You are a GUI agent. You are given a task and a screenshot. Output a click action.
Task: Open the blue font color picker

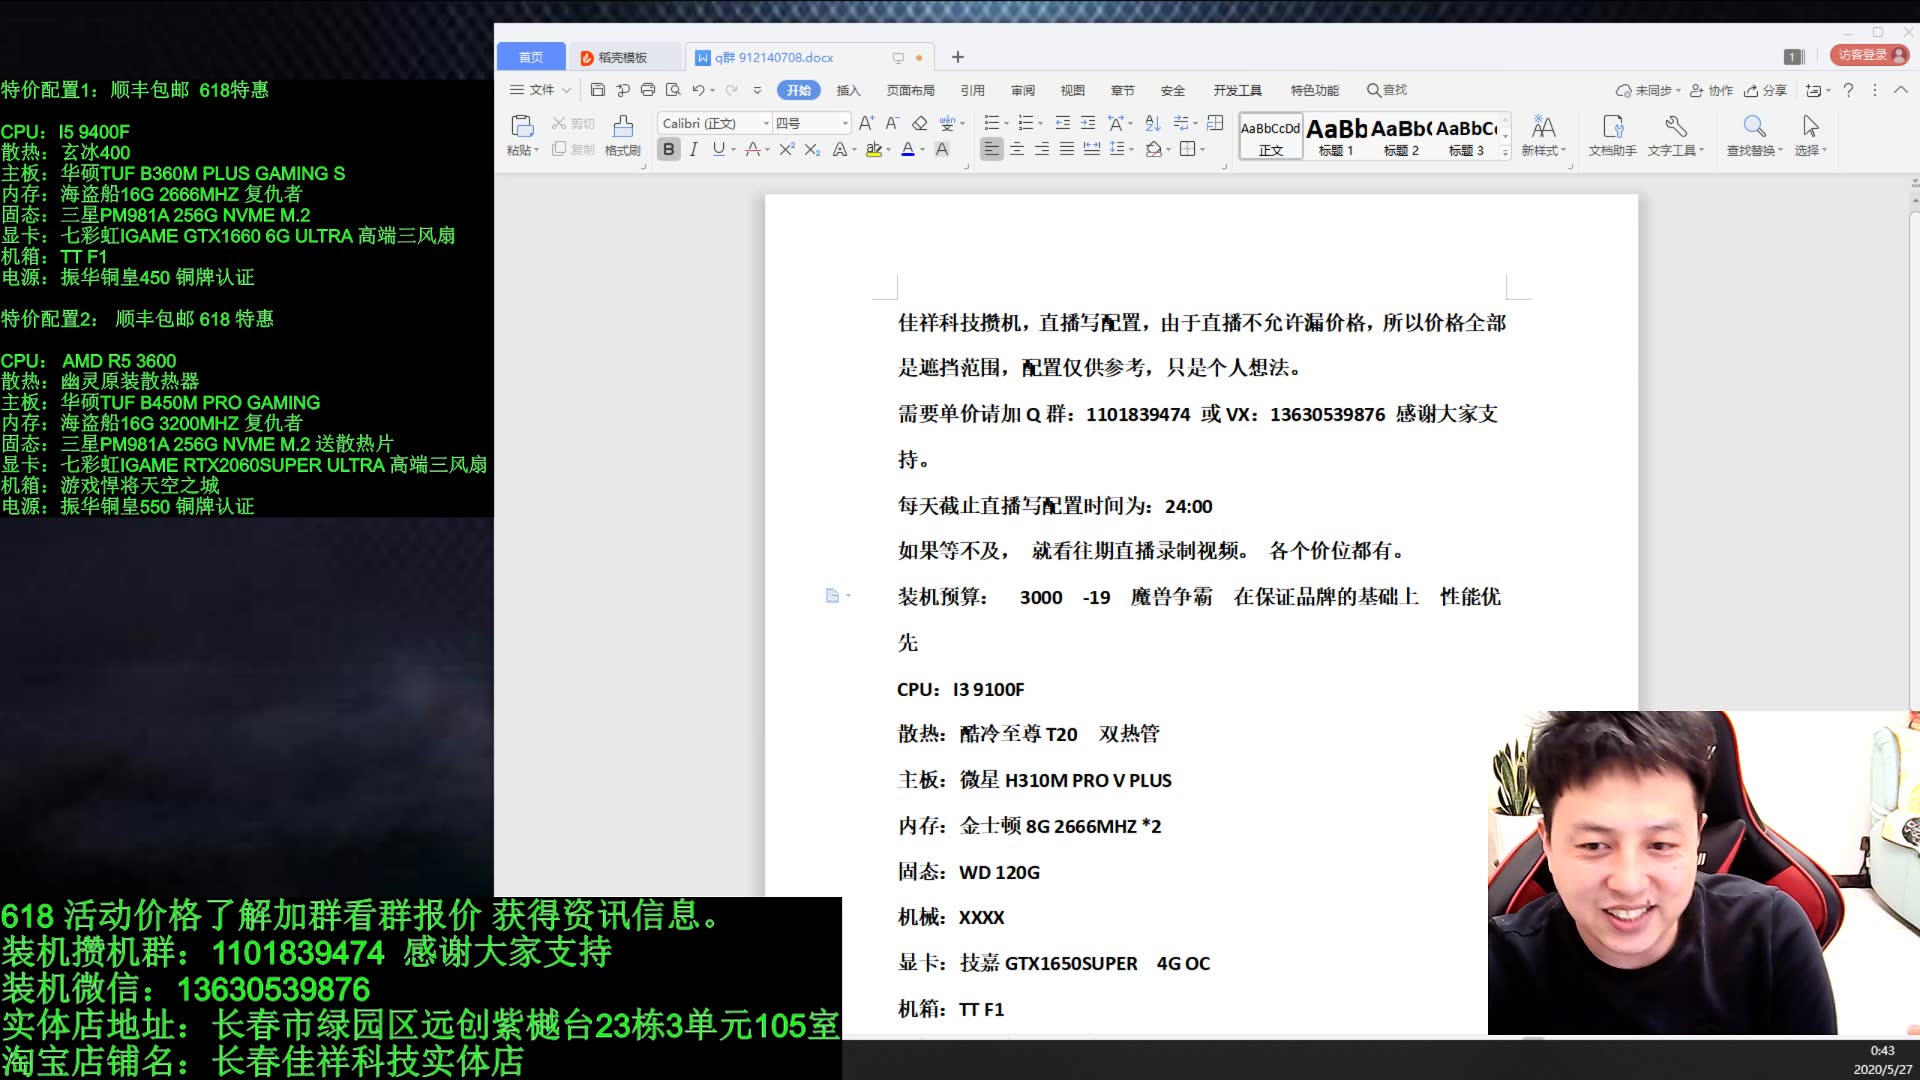pos(922,149)
